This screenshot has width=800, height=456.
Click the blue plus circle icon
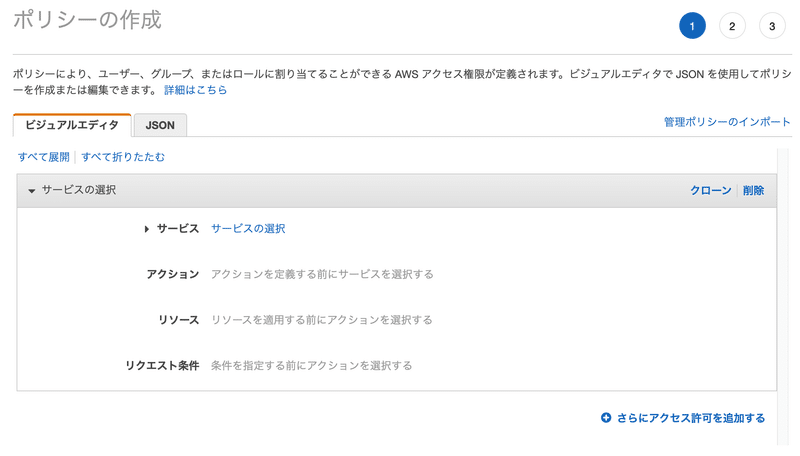click(606, 418)
